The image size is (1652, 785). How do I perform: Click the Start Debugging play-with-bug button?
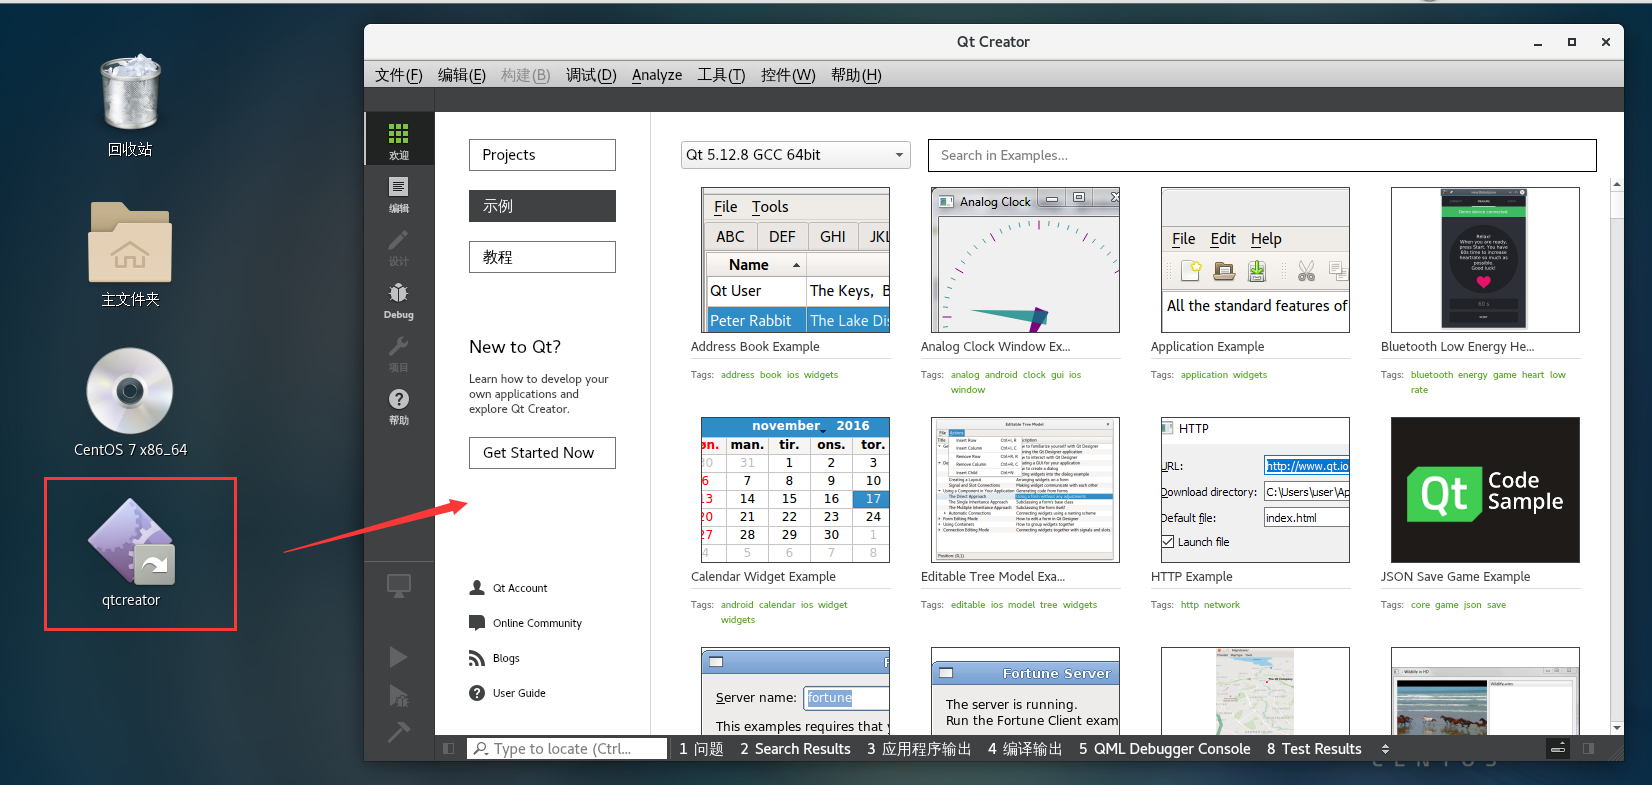(398, 696)
